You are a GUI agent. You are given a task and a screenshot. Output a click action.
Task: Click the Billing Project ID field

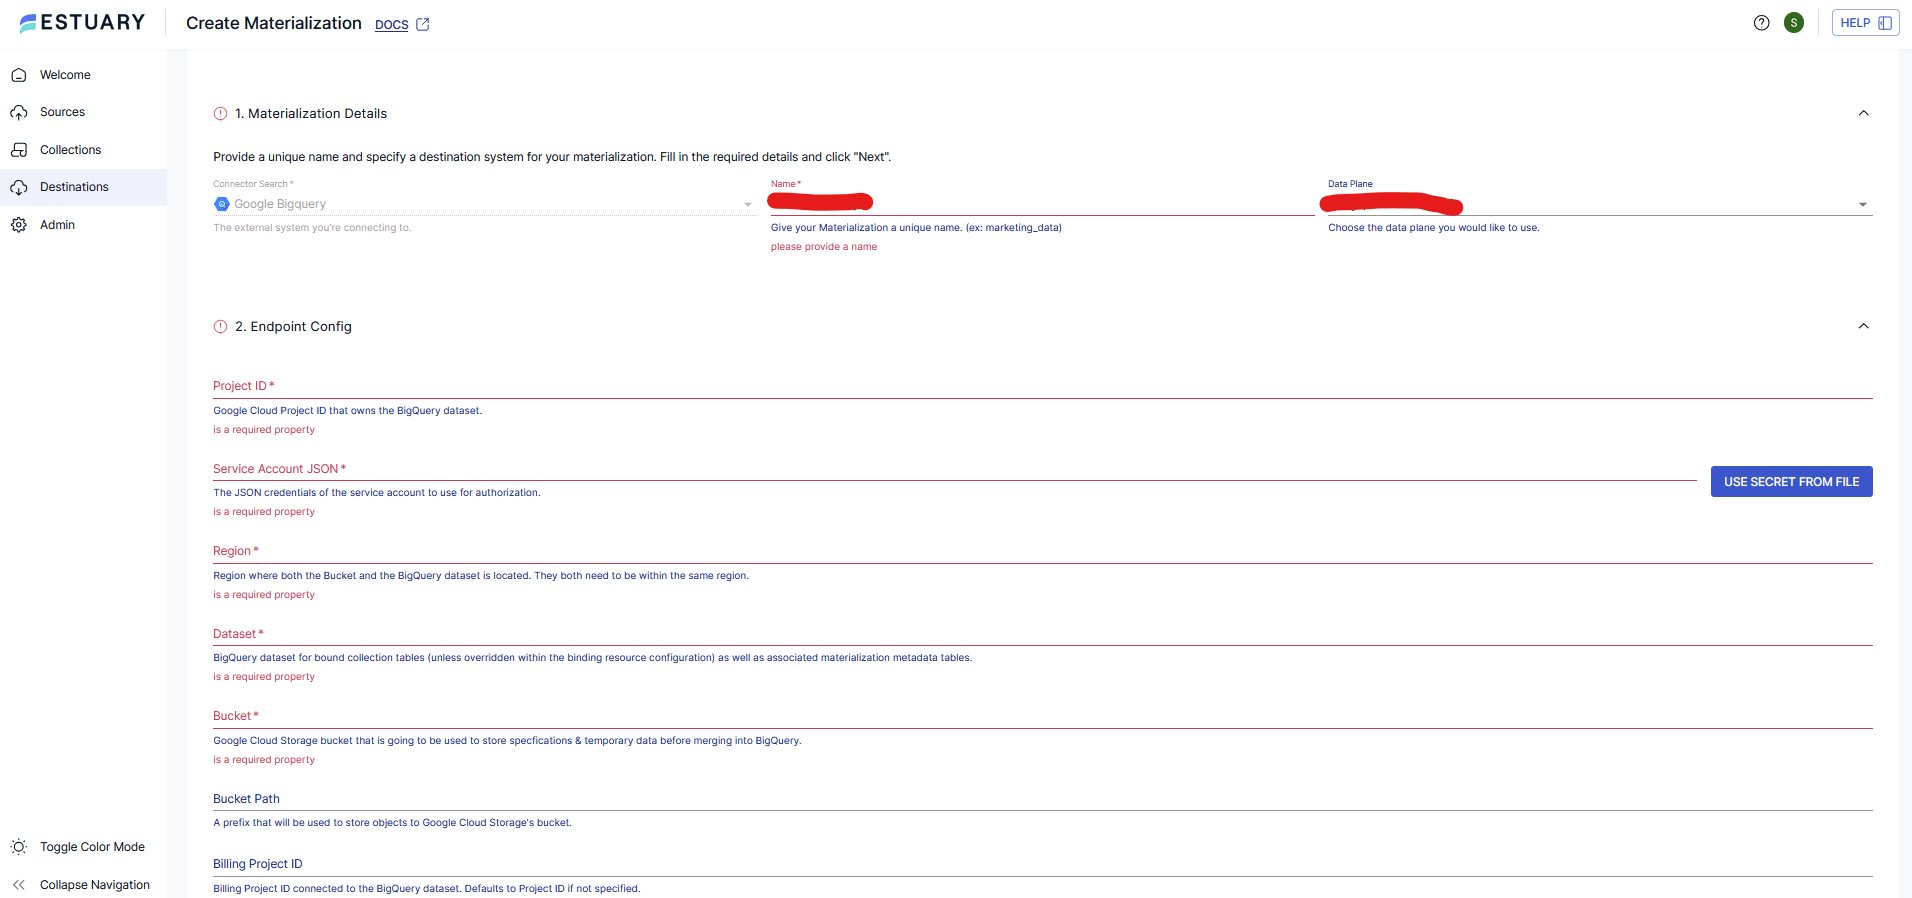1042,864
